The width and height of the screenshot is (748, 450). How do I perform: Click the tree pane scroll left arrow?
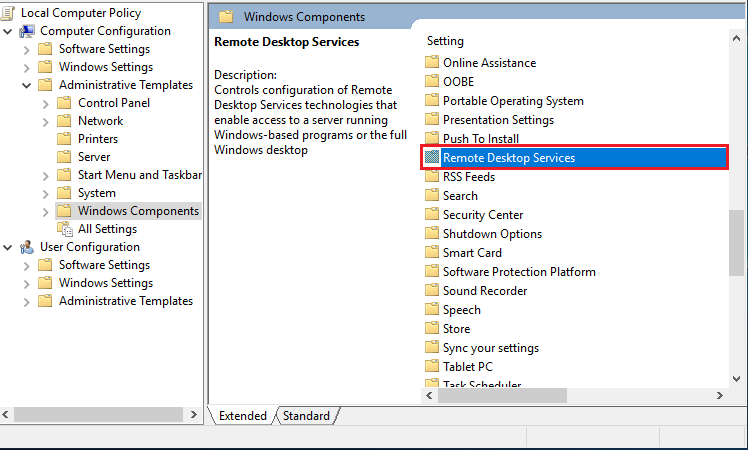coord(6,415)
